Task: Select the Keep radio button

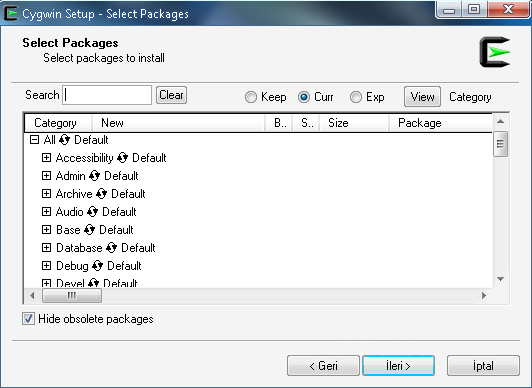Action: pos(251,97)
